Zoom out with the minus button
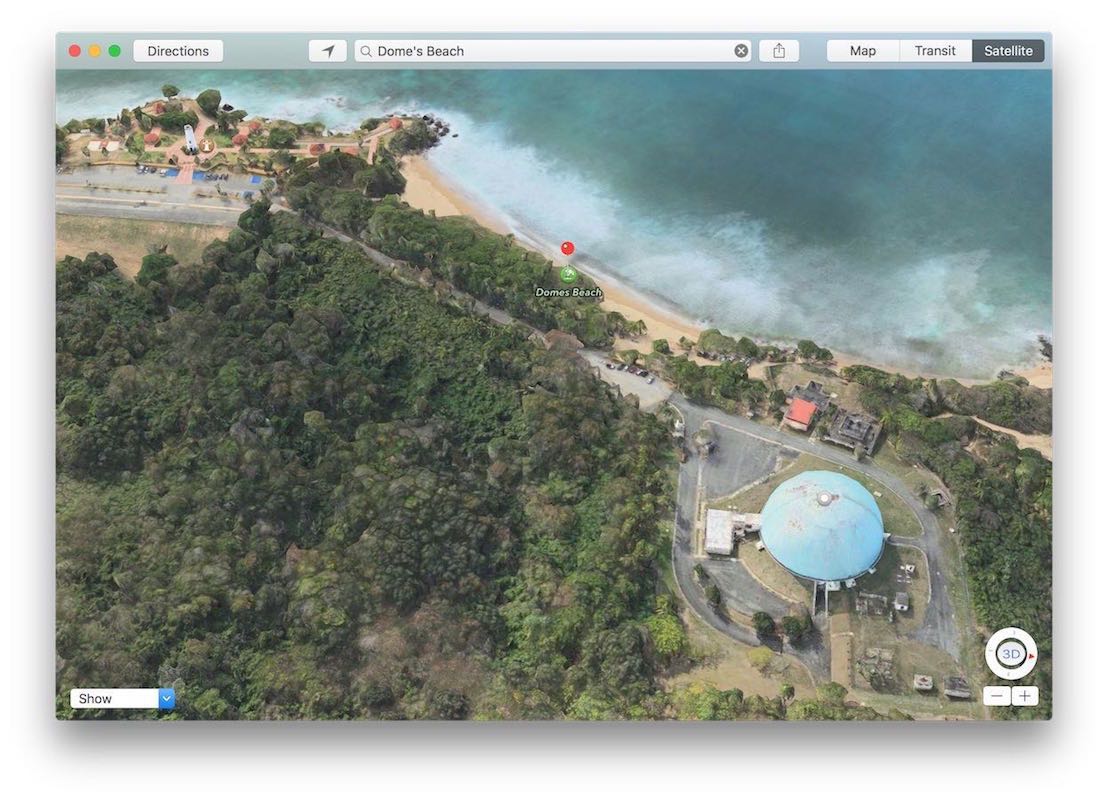Screen dimensions: 1108x800 click(x=997, y=696)
